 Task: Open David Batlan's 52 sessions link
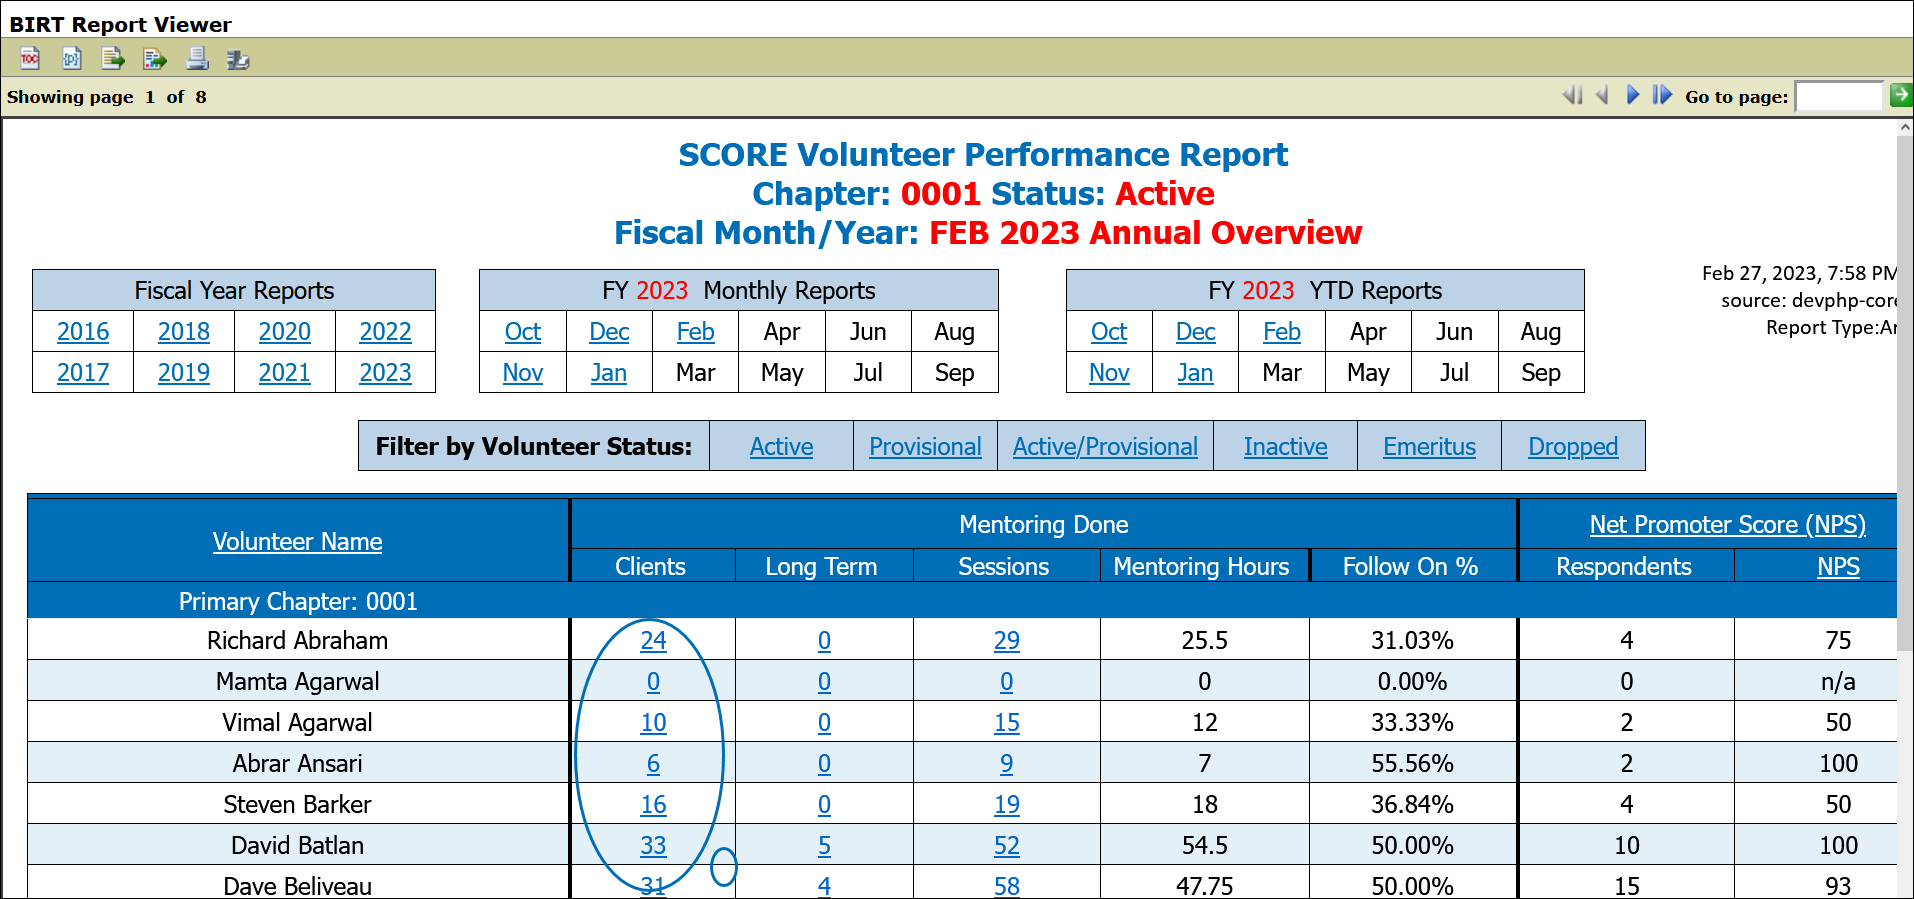pyautogui.click(x=1007, y=845)
